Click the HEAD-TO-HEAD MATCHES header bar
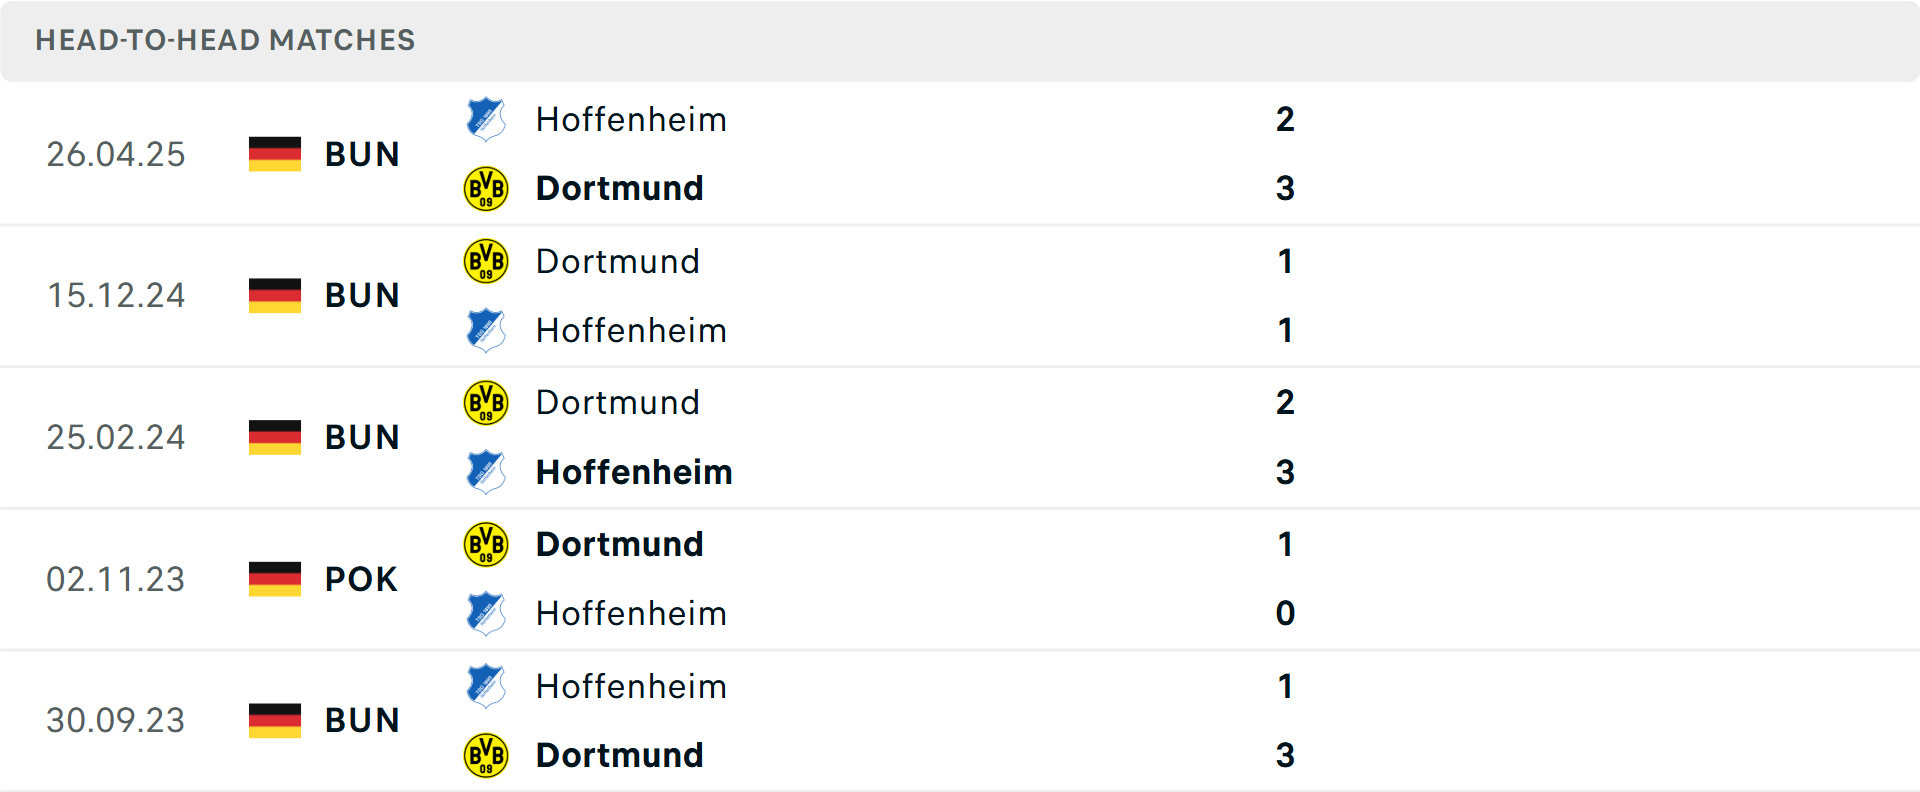 225,40
